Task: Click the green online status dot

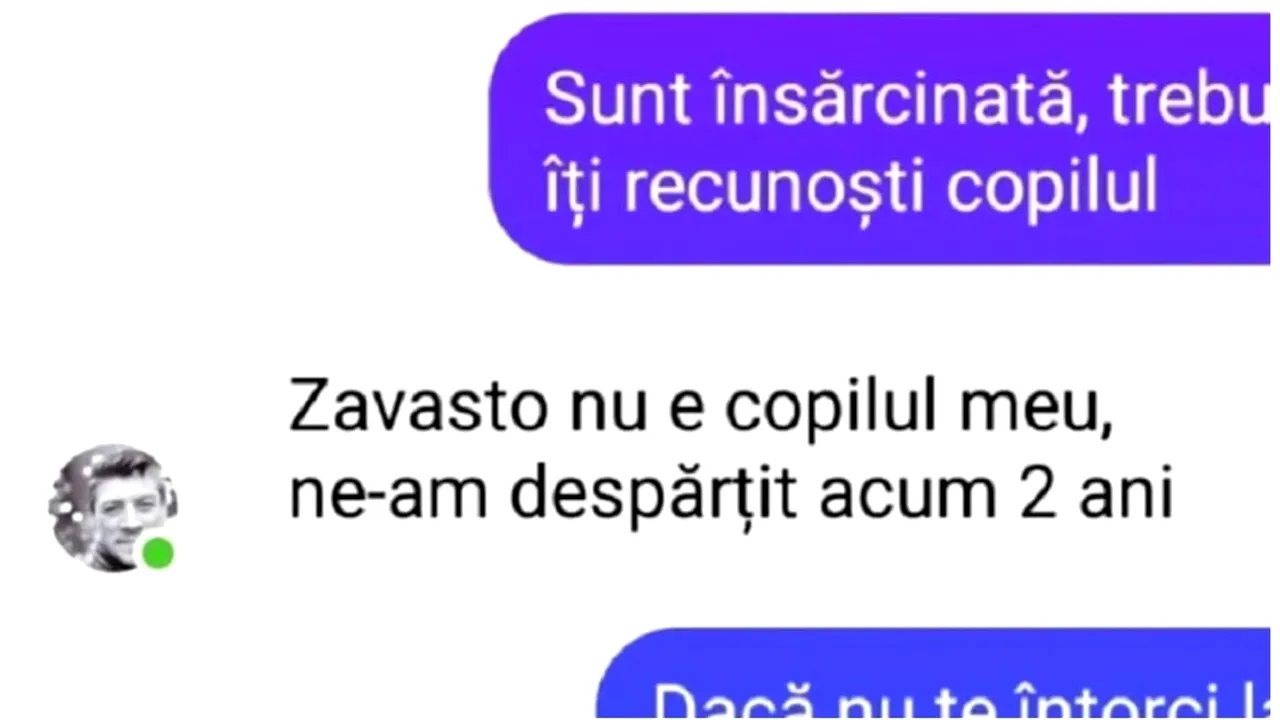Action: point(157,553)
